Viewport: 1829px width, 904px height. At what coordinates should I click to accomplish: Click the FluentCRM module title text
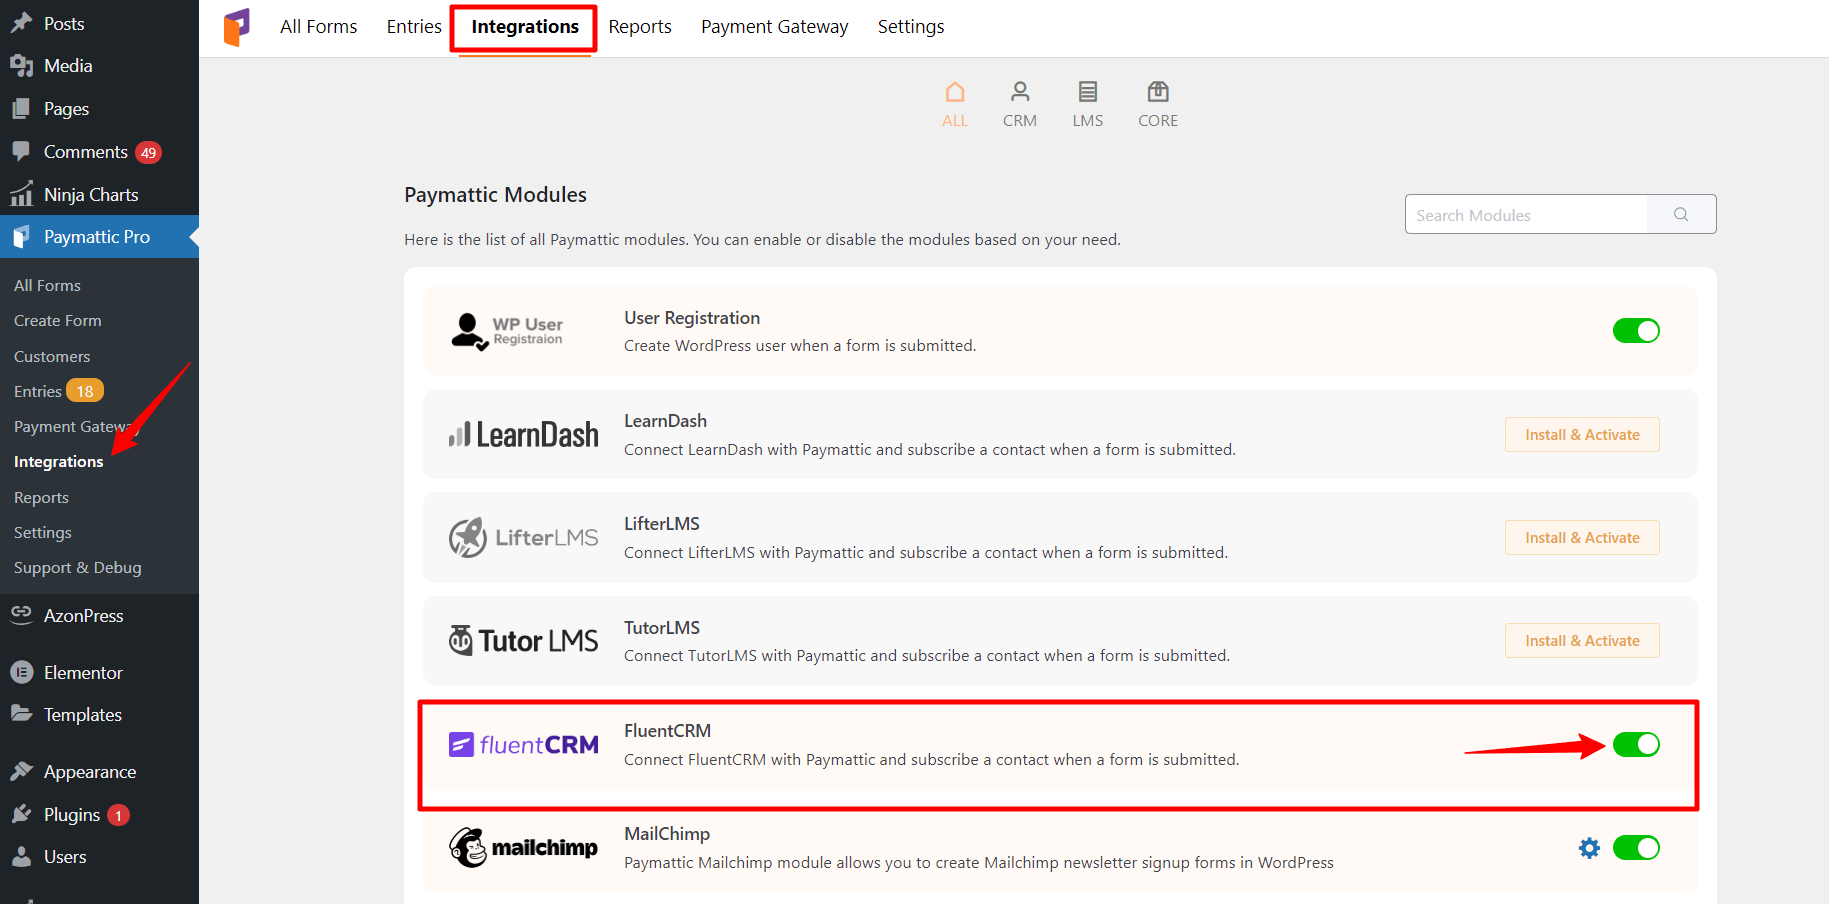[x=668, y=731]
